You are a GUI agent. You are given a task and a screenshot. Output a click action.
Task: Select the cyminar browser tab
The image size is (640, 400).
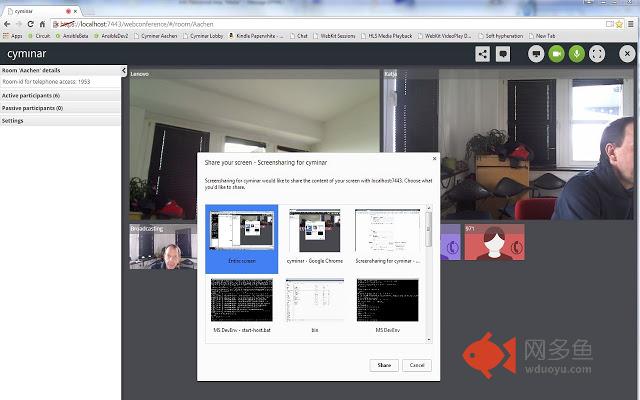[x=40, y=11]
